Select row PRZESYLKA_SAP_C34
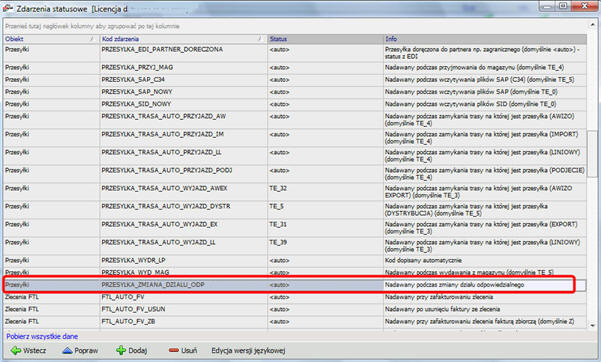 [295, 80]
